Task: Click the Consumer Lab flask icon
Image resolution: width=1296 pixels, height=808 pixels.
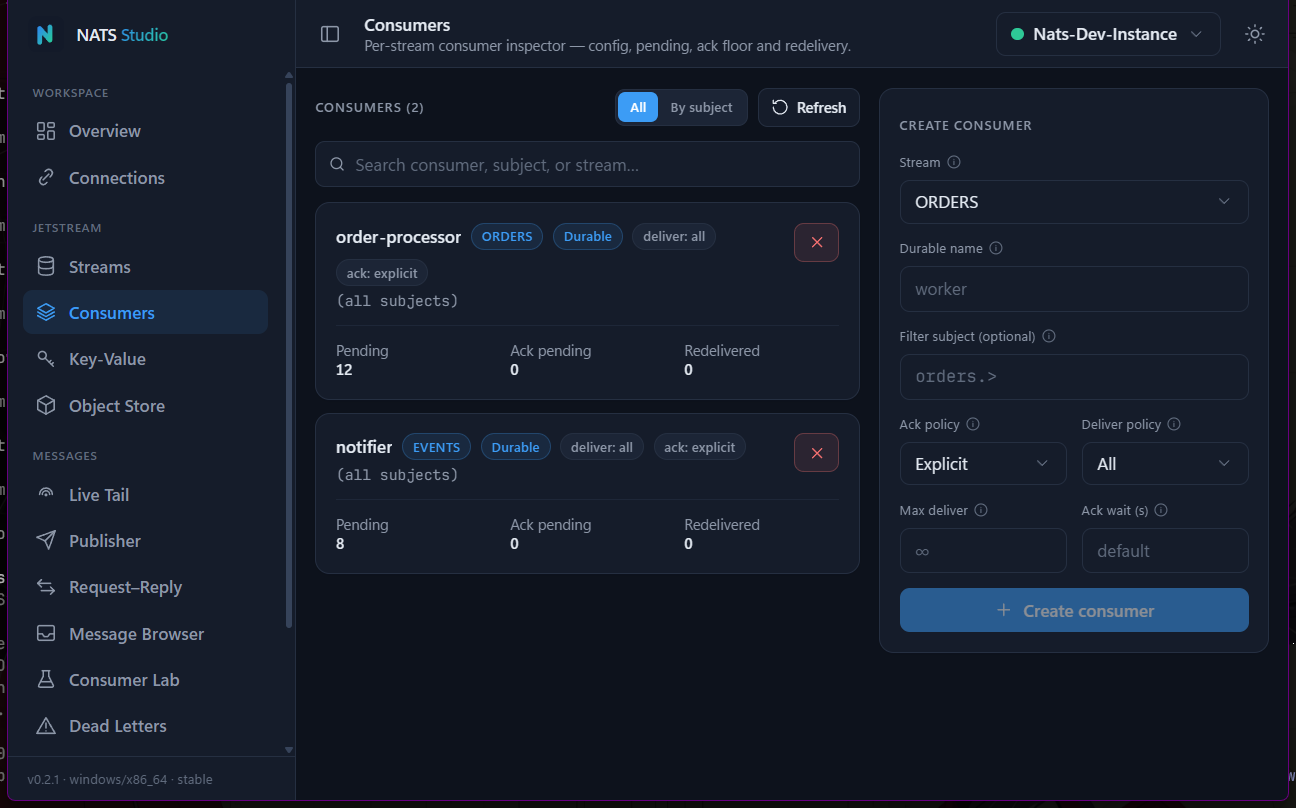Action: tap(46, 680)
